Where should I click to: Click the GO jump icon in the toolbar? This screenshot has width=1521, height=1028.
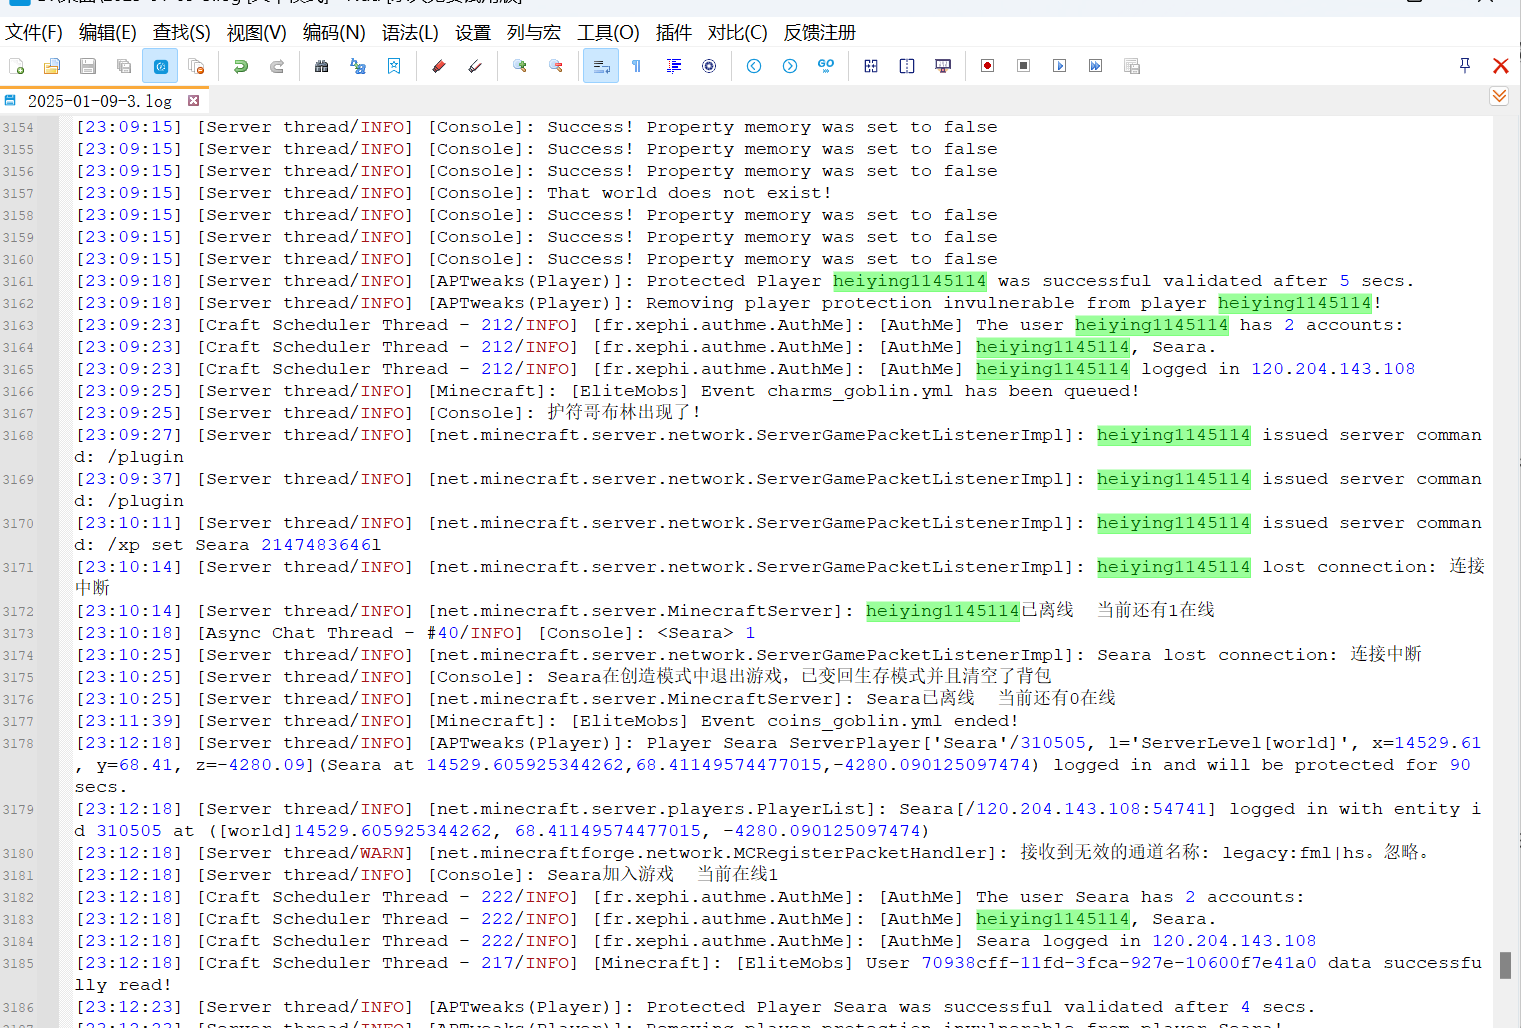pos(826,66)
